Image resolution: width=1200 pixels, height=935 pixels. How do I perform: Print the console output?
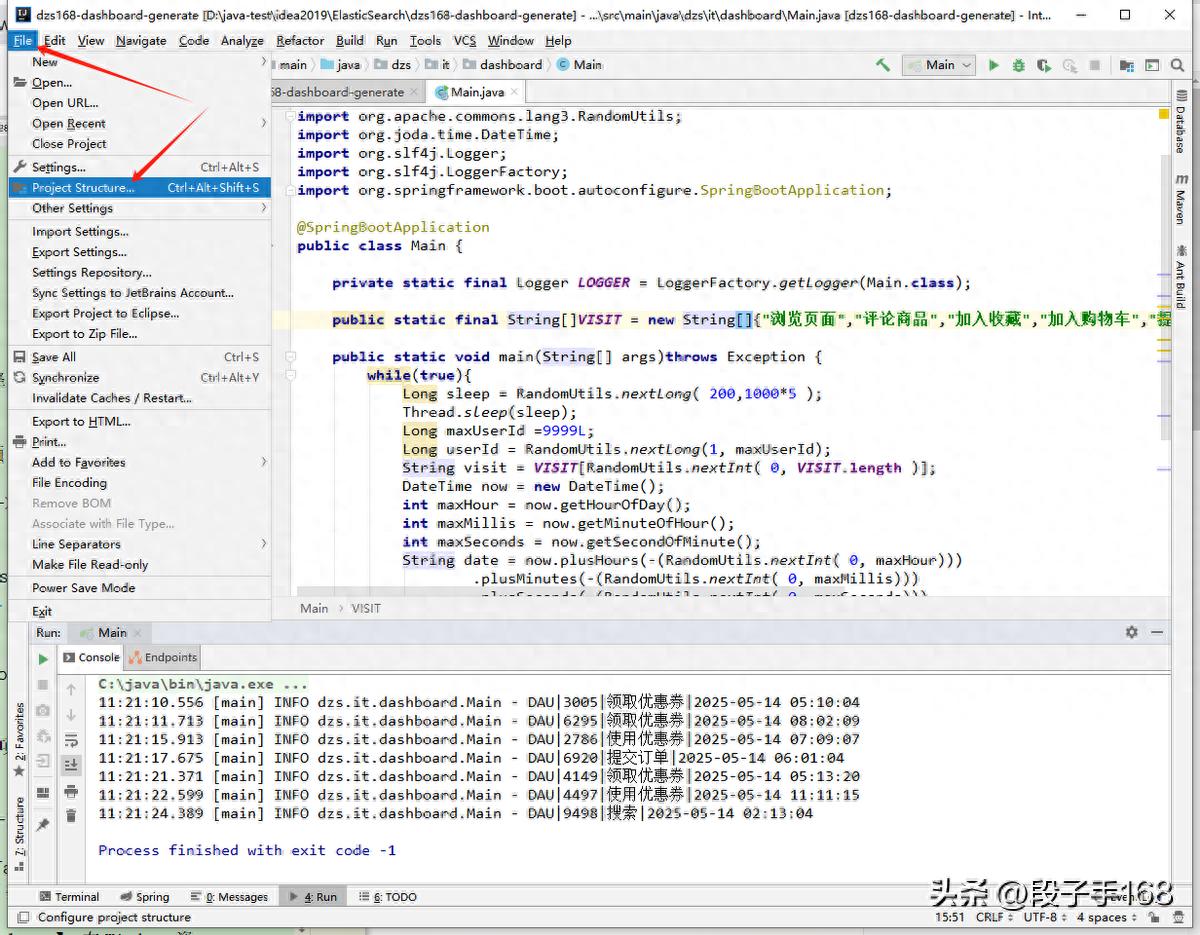[71, 791]
